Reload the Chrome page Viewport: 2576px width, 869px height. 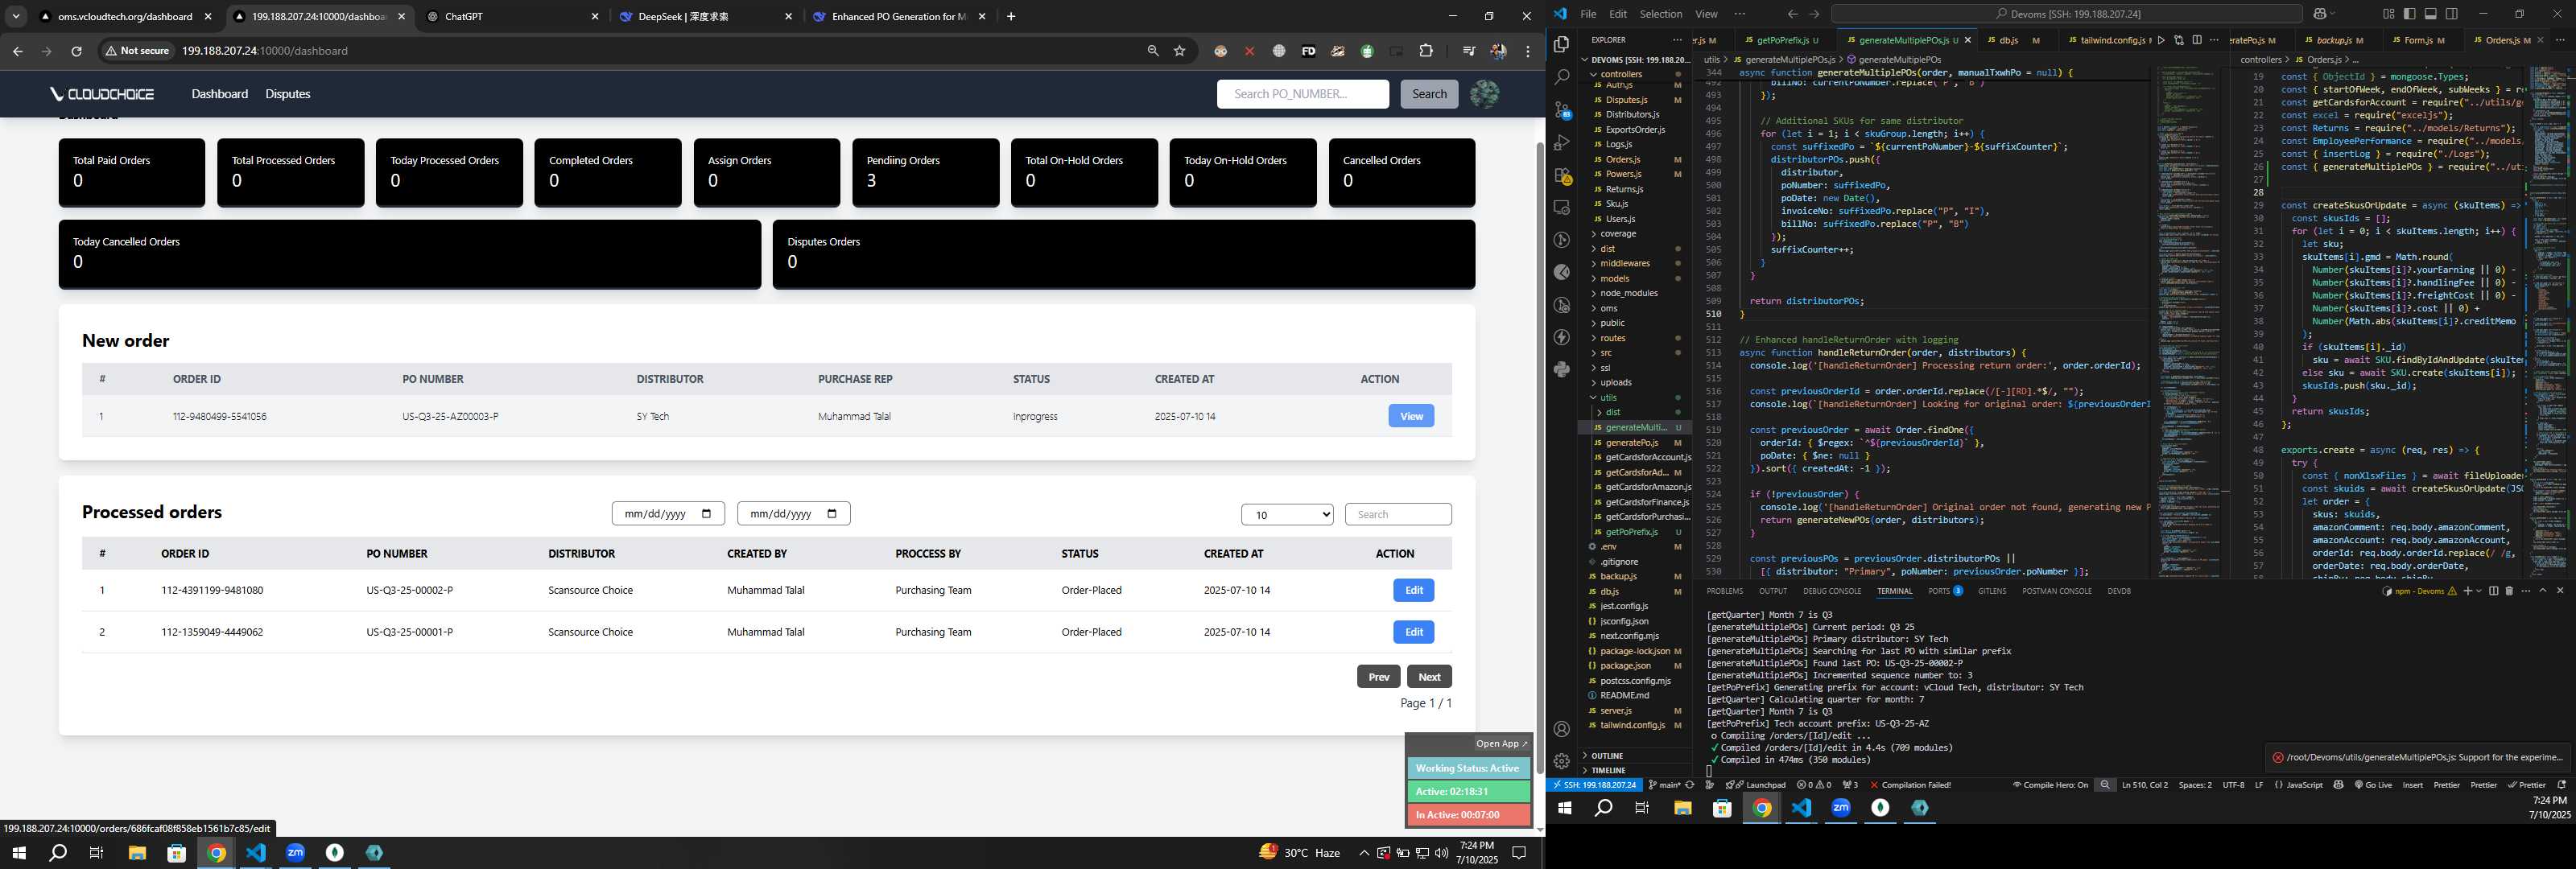point(76,51)
